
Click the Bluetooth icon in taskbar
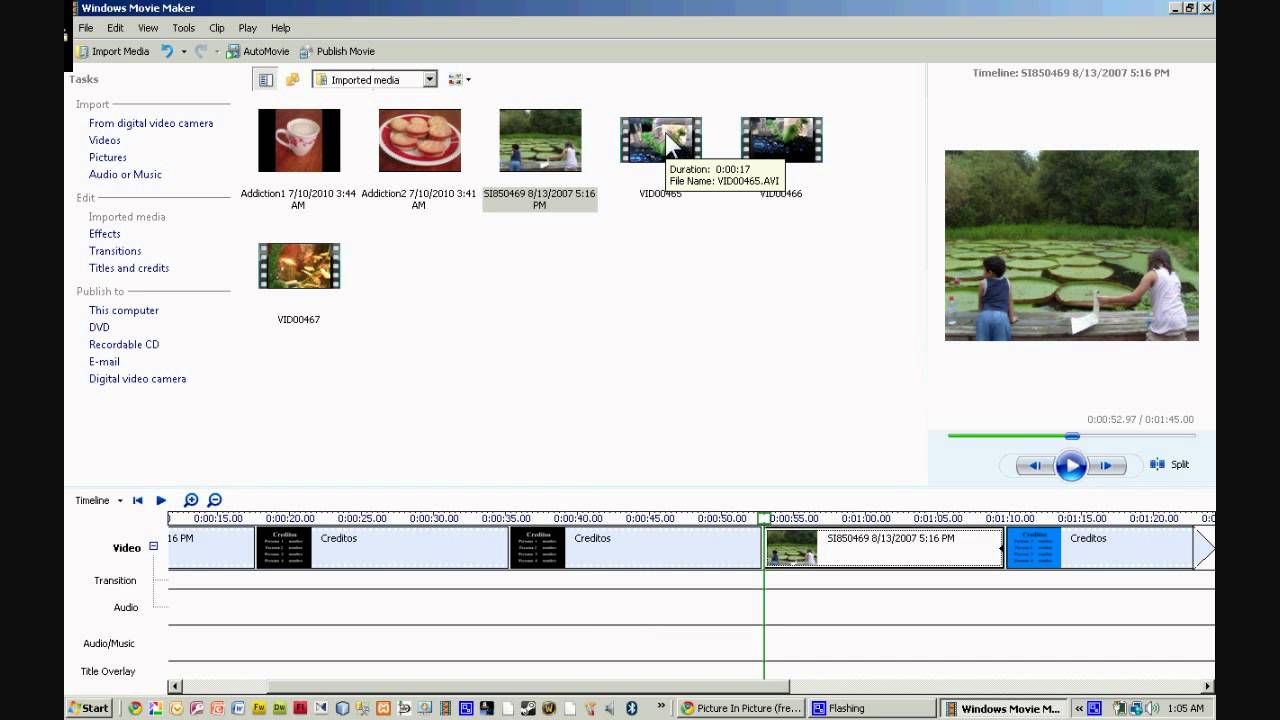click(x=632, y=708)
